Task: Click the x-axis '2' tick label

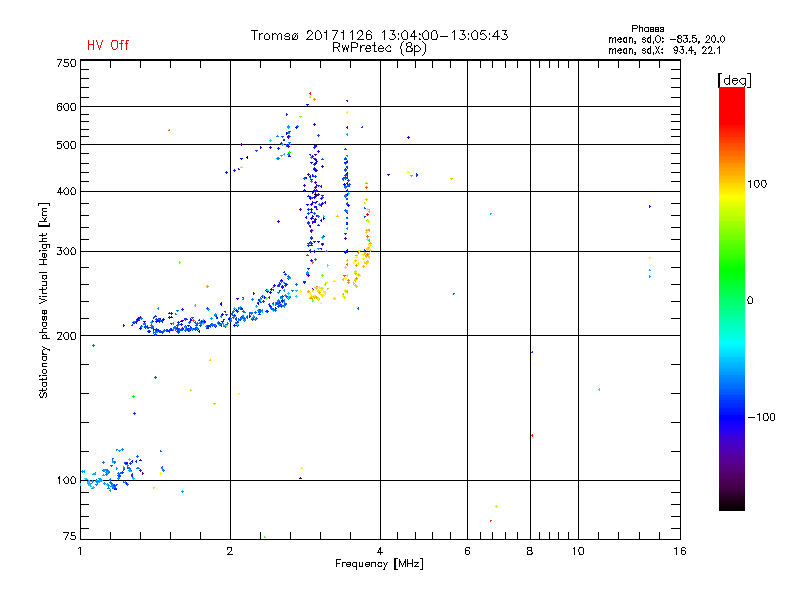Action: pyautogui.click(x=230, y=551)
